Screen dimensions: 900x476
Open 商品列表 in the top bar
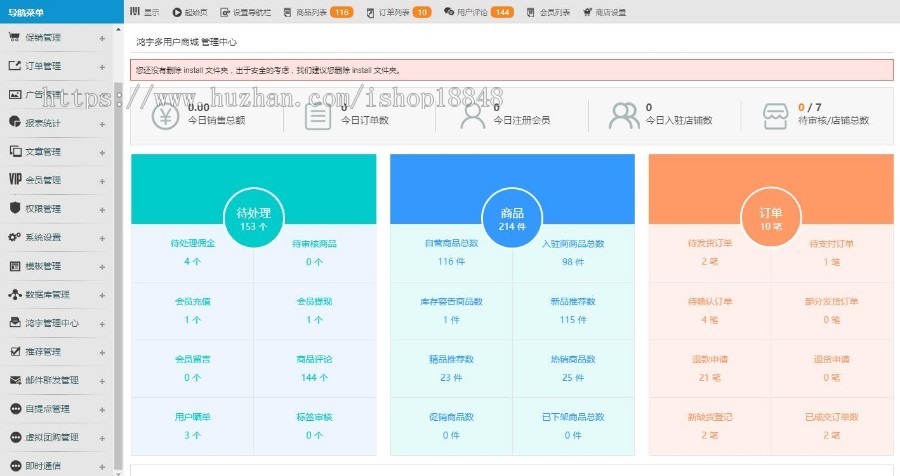311,12
